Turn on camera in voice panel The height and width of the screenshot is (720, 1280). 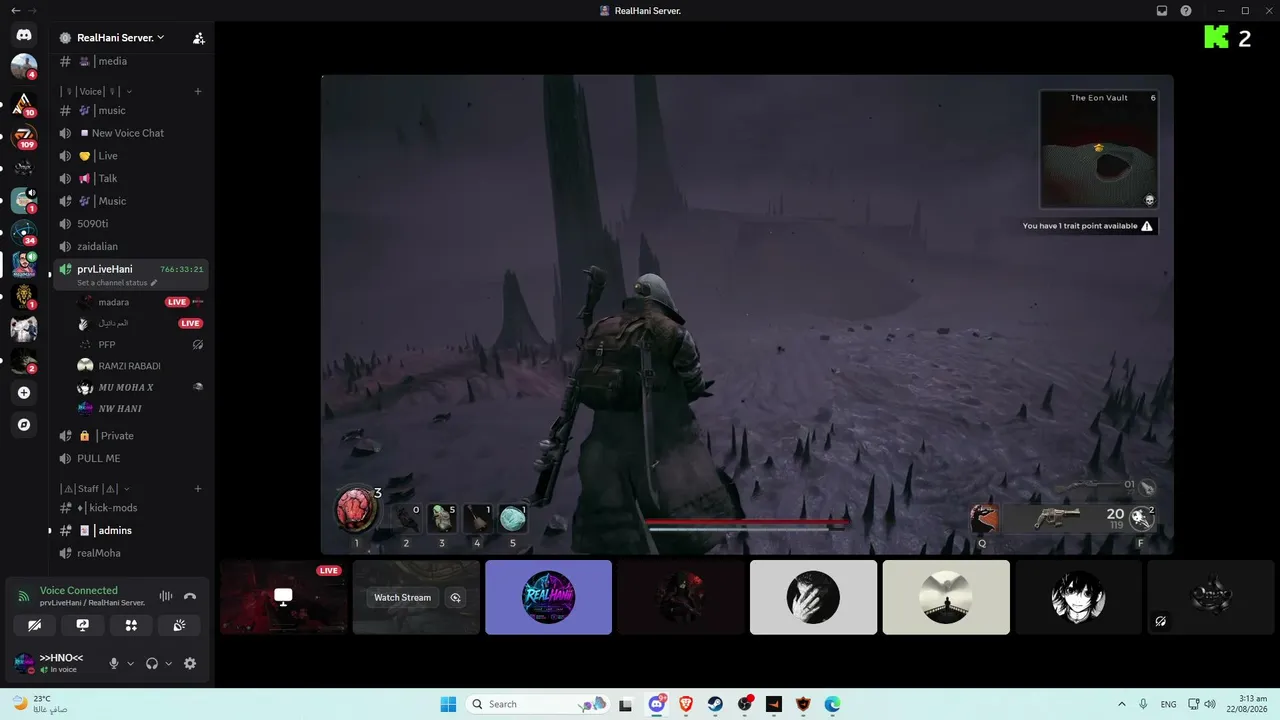[34, 625]
